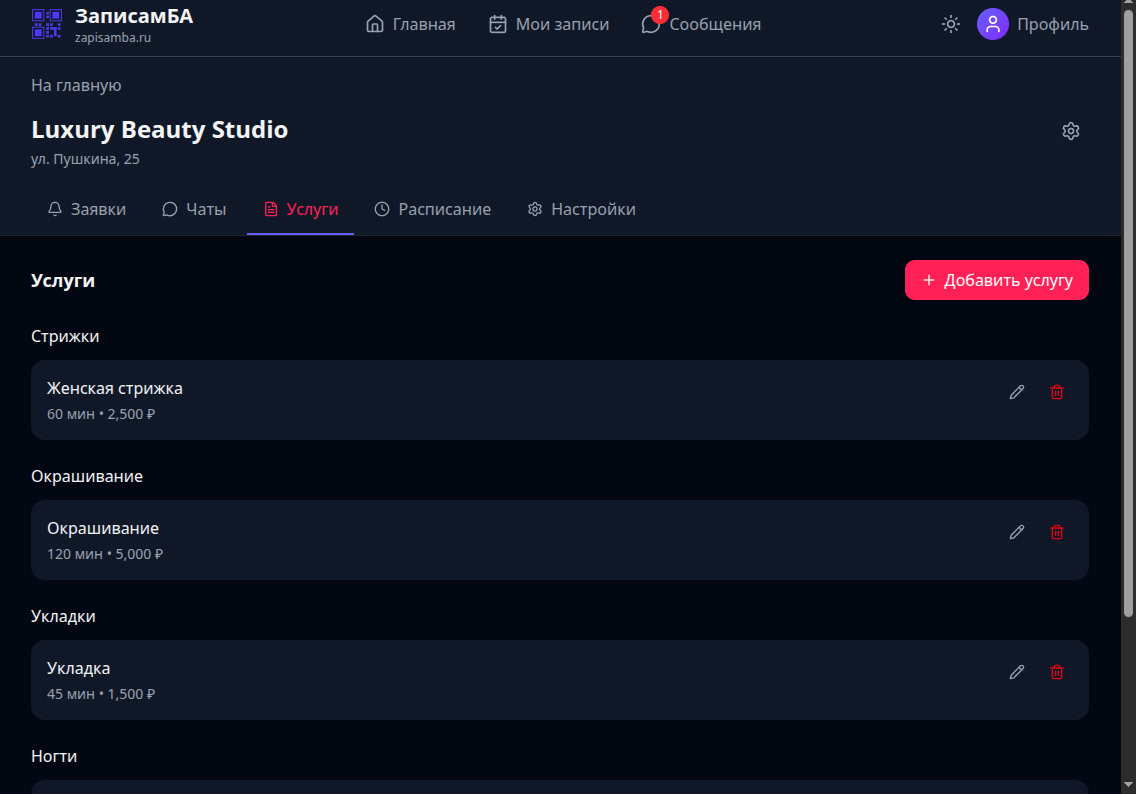Viewport: 1136px width, 795px height.
Task: Open Сообщения in top navigation
Action: click(x=701, y=24)
